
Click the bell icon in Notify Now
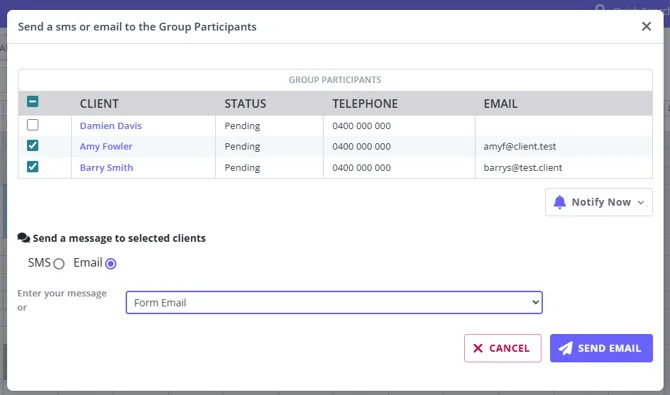(x=559, y=202)
